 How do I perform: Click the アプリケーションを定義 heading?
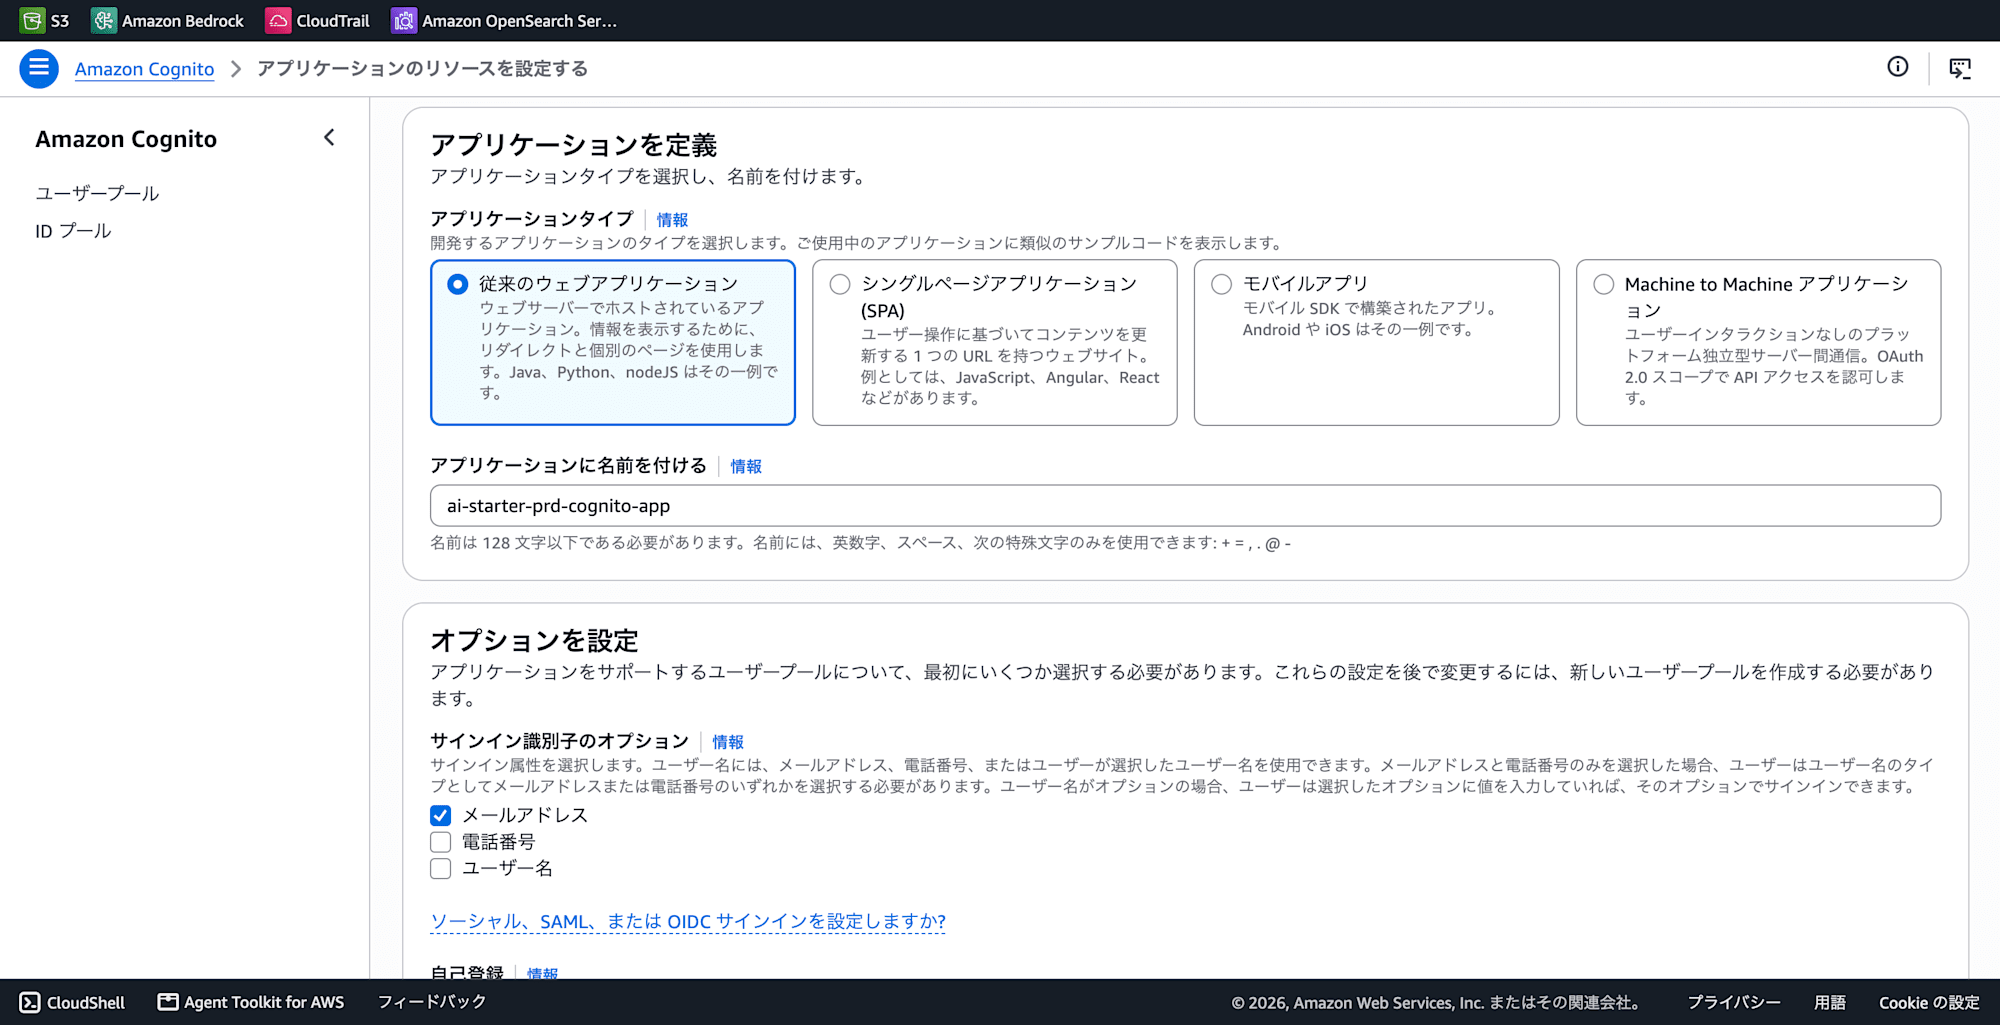pyautogui.click(x=574, y=145)
